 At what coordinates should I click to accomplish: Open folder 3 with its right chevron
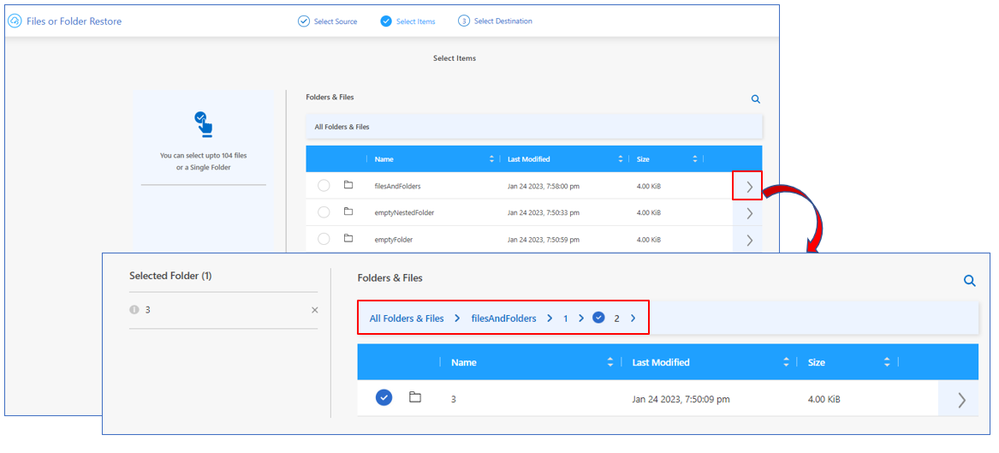tap(961, 400)
